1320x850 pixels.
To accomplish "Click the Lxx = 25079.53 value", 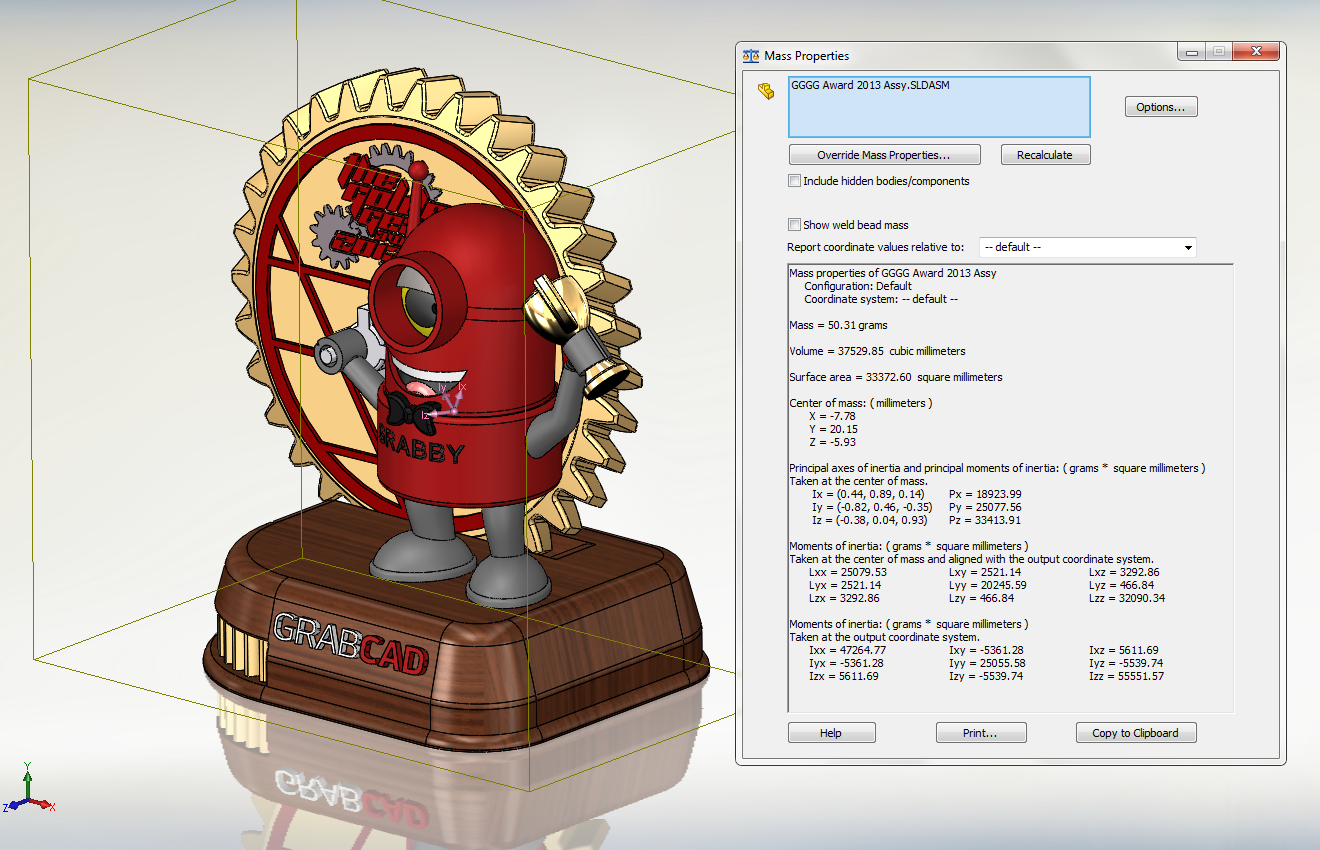I will click(x=847, y=572).
